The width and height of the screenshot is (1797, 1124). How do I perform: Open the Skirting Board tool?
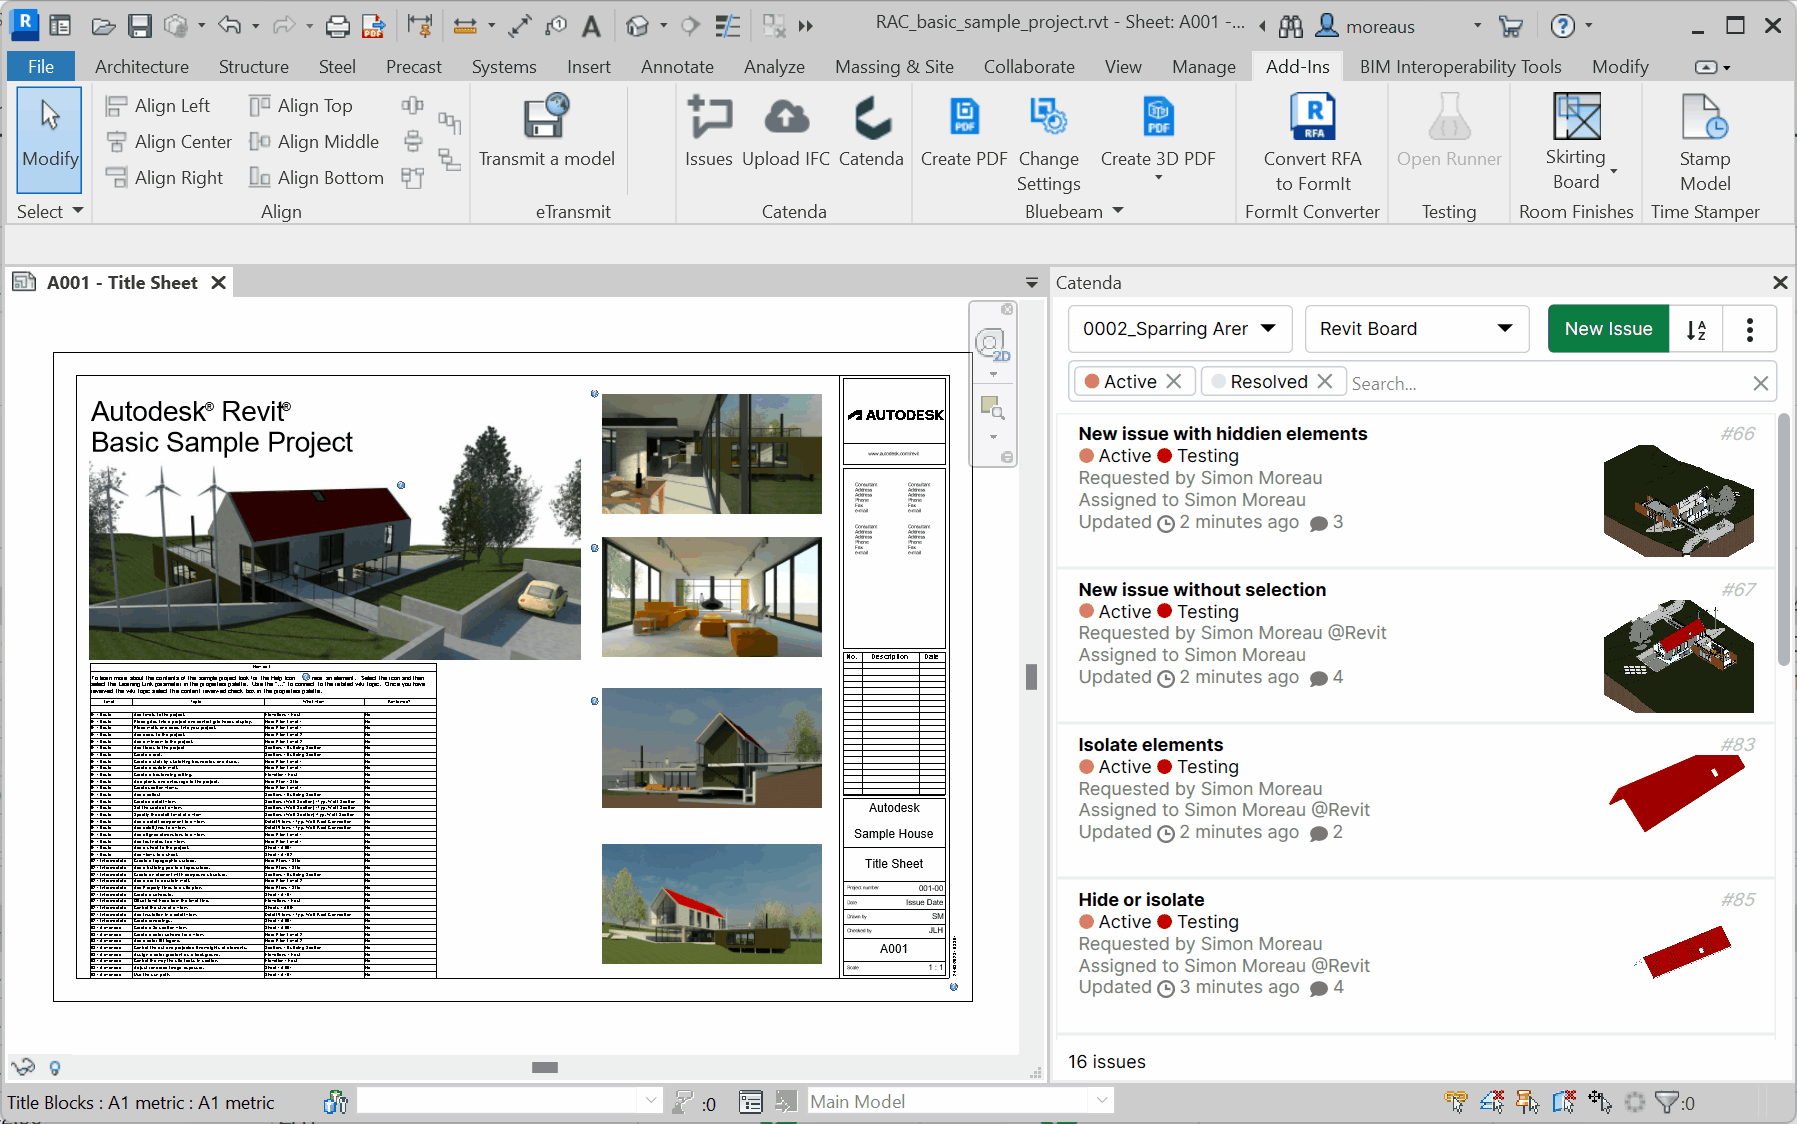(1576, 118)
